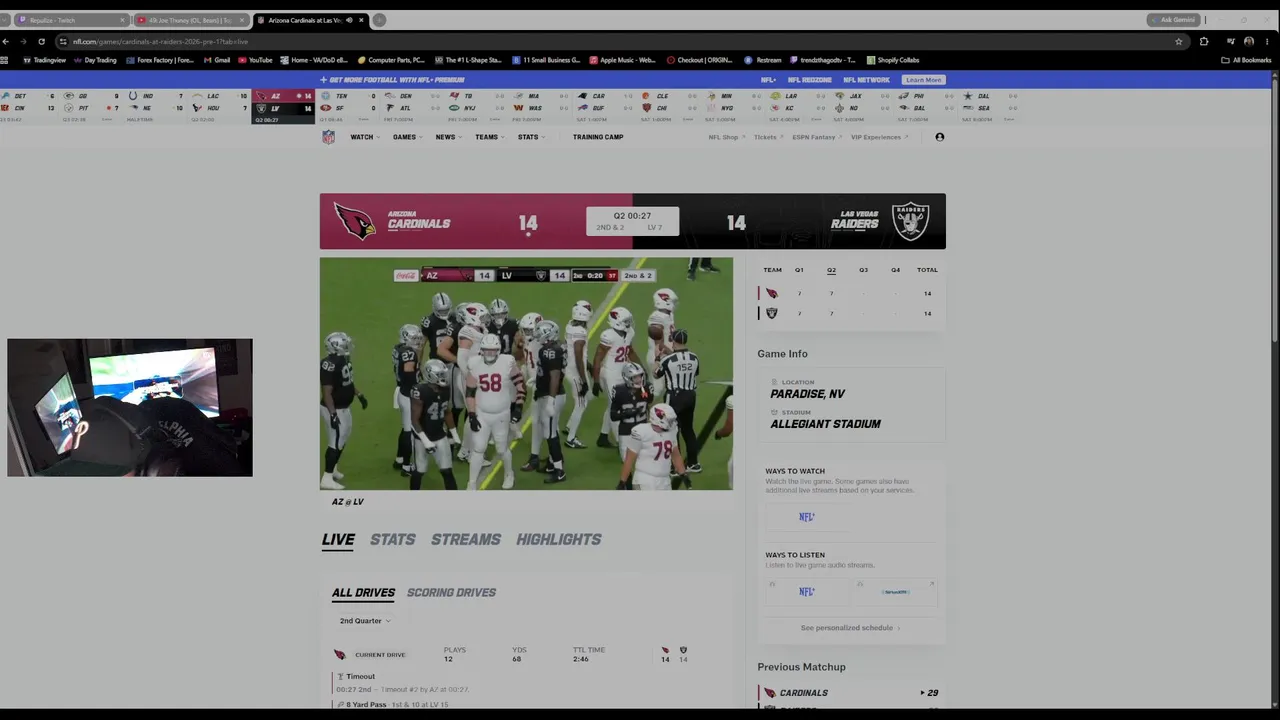Open the site info icon in address bar

tap(63, 41)
